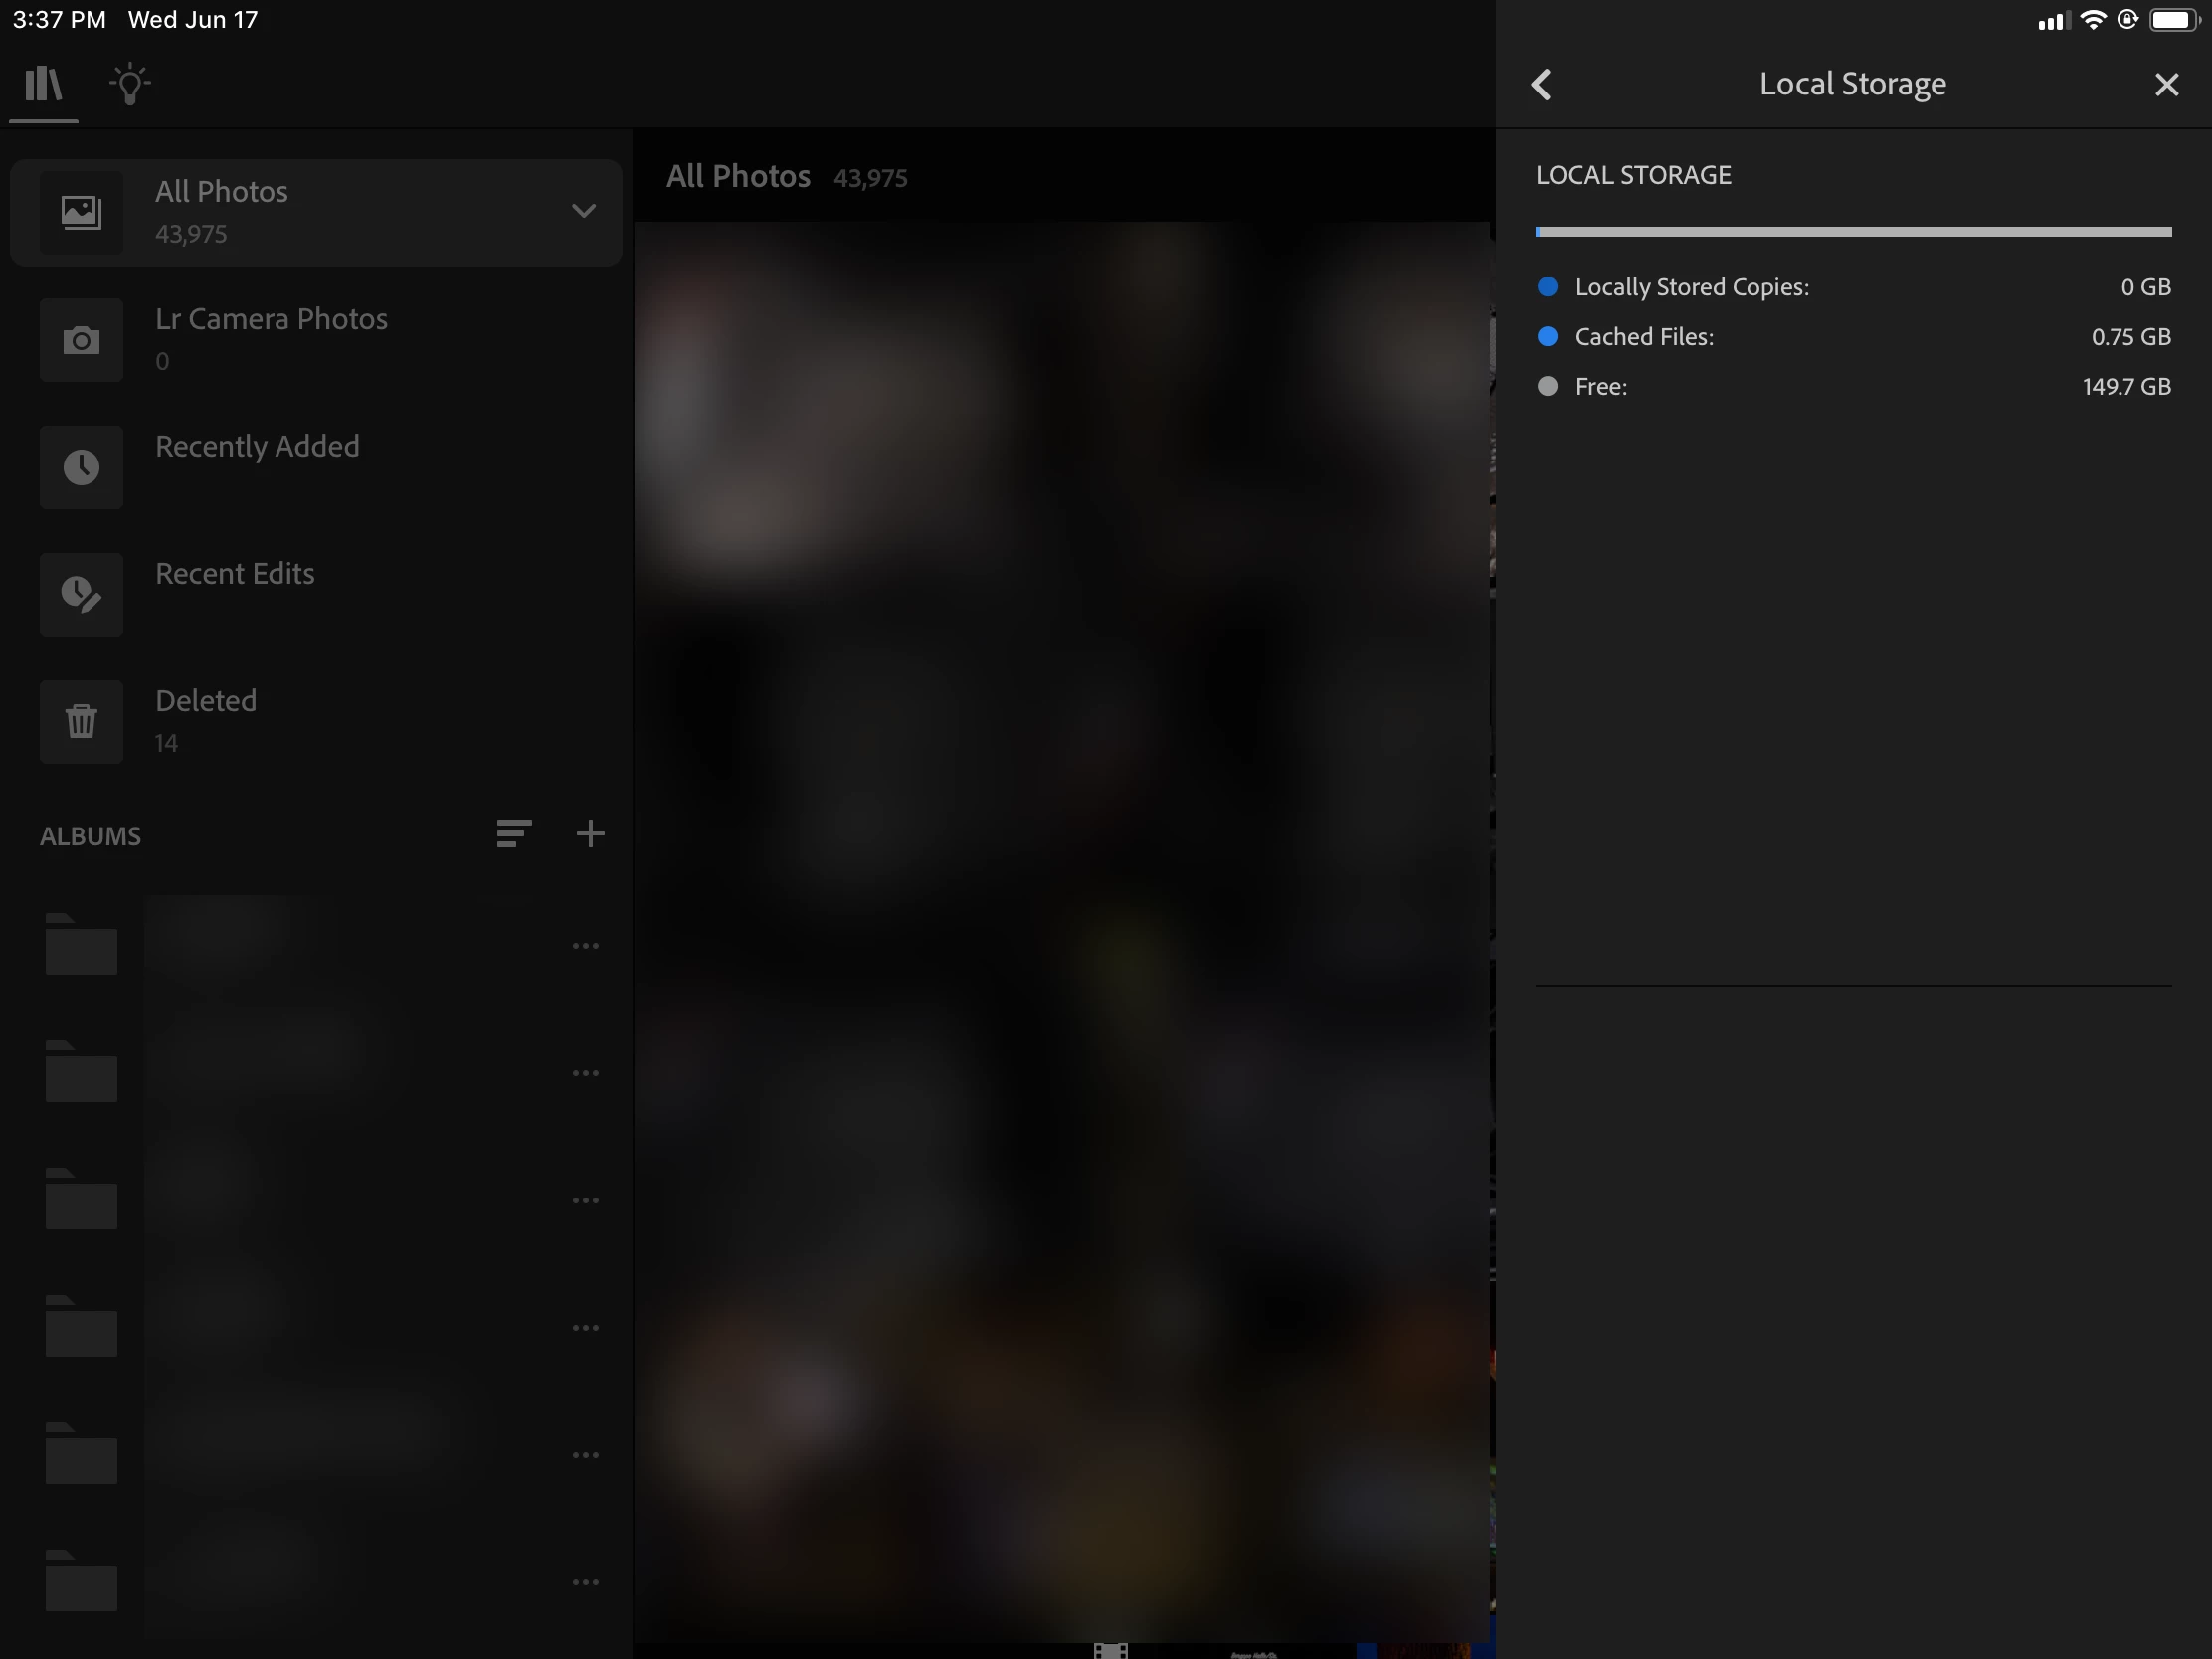Click the Recent Edits clock-pencil icon

point(81,594)
